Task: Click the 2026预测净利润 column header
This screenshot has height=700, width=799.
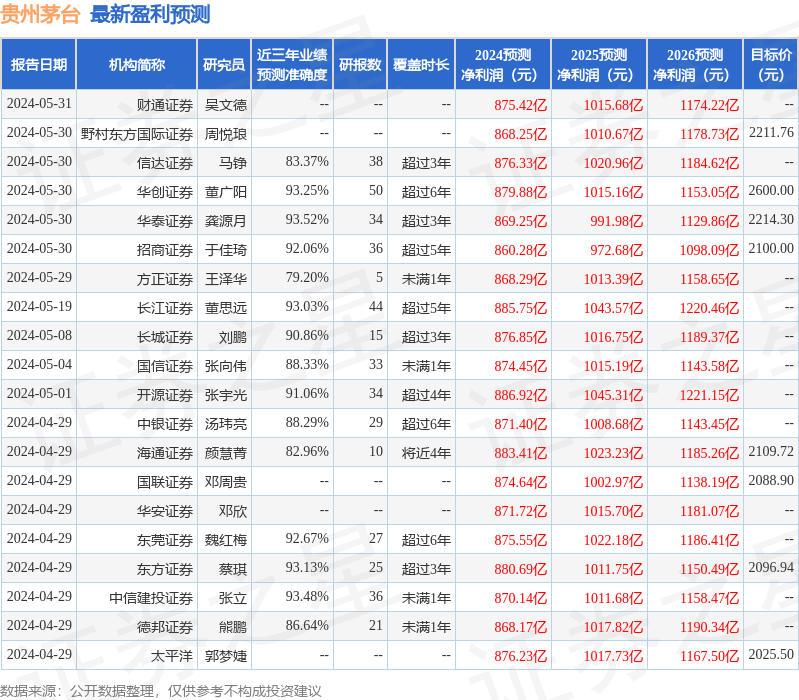Action: click(x=695, y=64)
